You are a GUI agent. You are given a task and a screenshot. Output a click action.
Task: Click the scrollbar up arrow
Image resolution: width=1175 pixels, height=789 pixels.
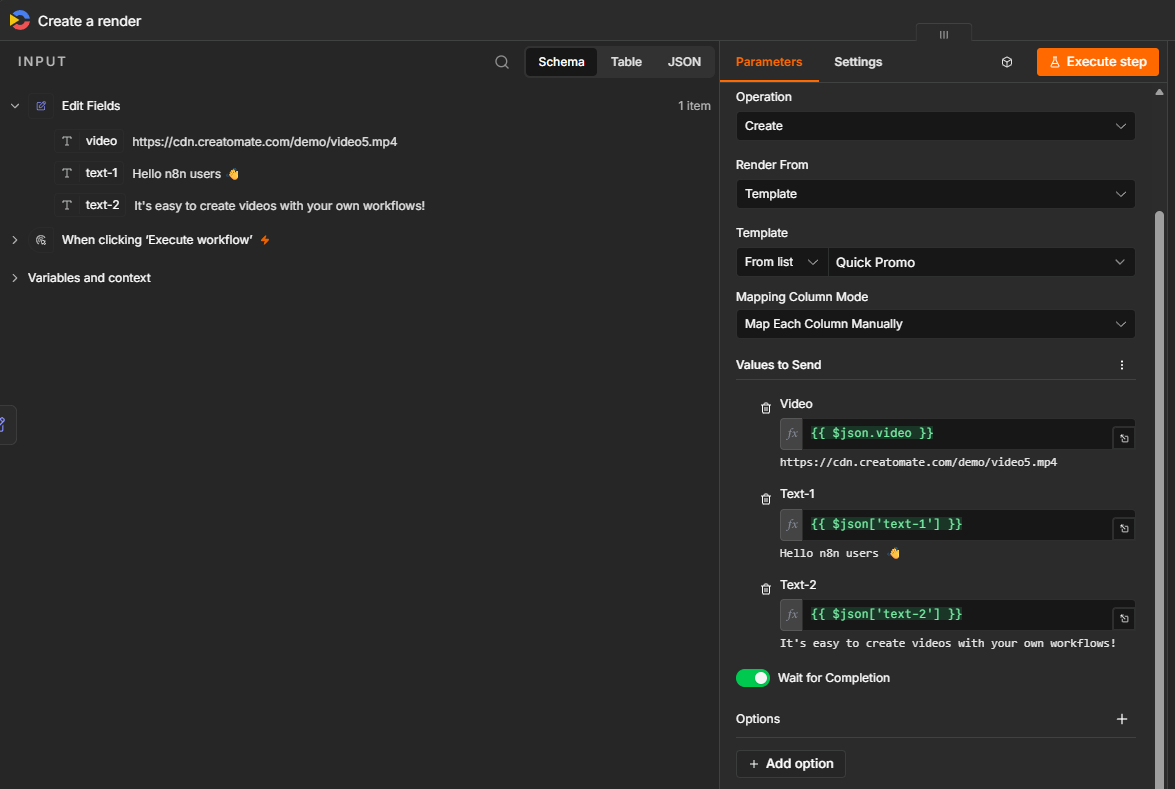(1159, 92)
